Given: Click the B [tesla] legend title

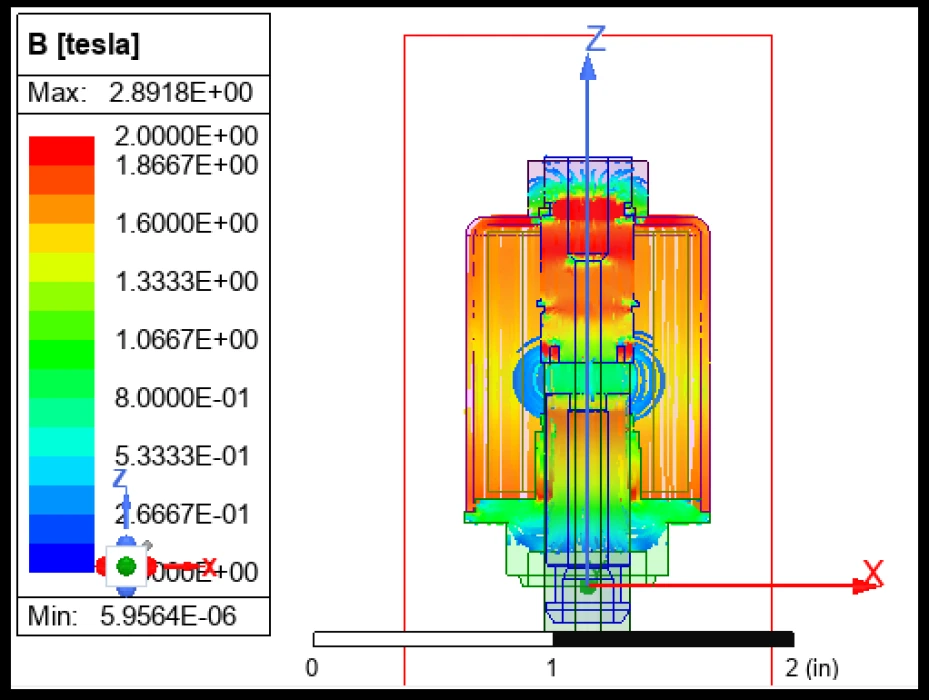Looking at the screenshot, I should pyautogui.click(x=85, y=45).
